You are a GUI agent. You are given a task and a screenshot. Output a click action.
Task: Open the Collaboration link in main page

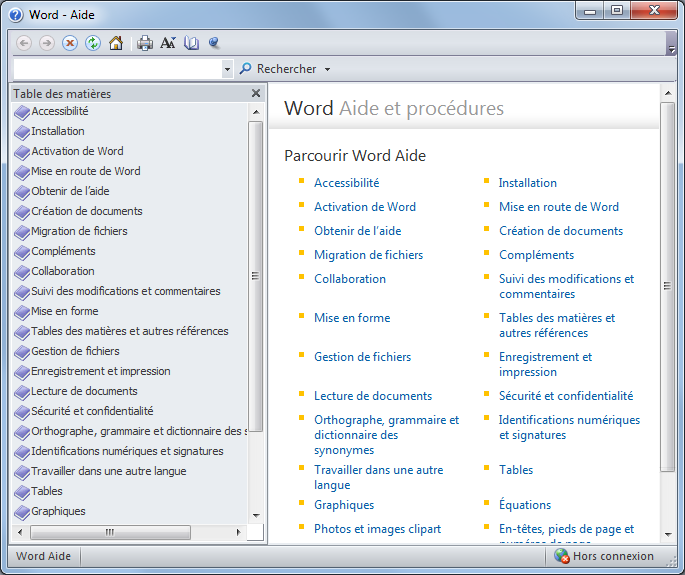coord(350,279)
